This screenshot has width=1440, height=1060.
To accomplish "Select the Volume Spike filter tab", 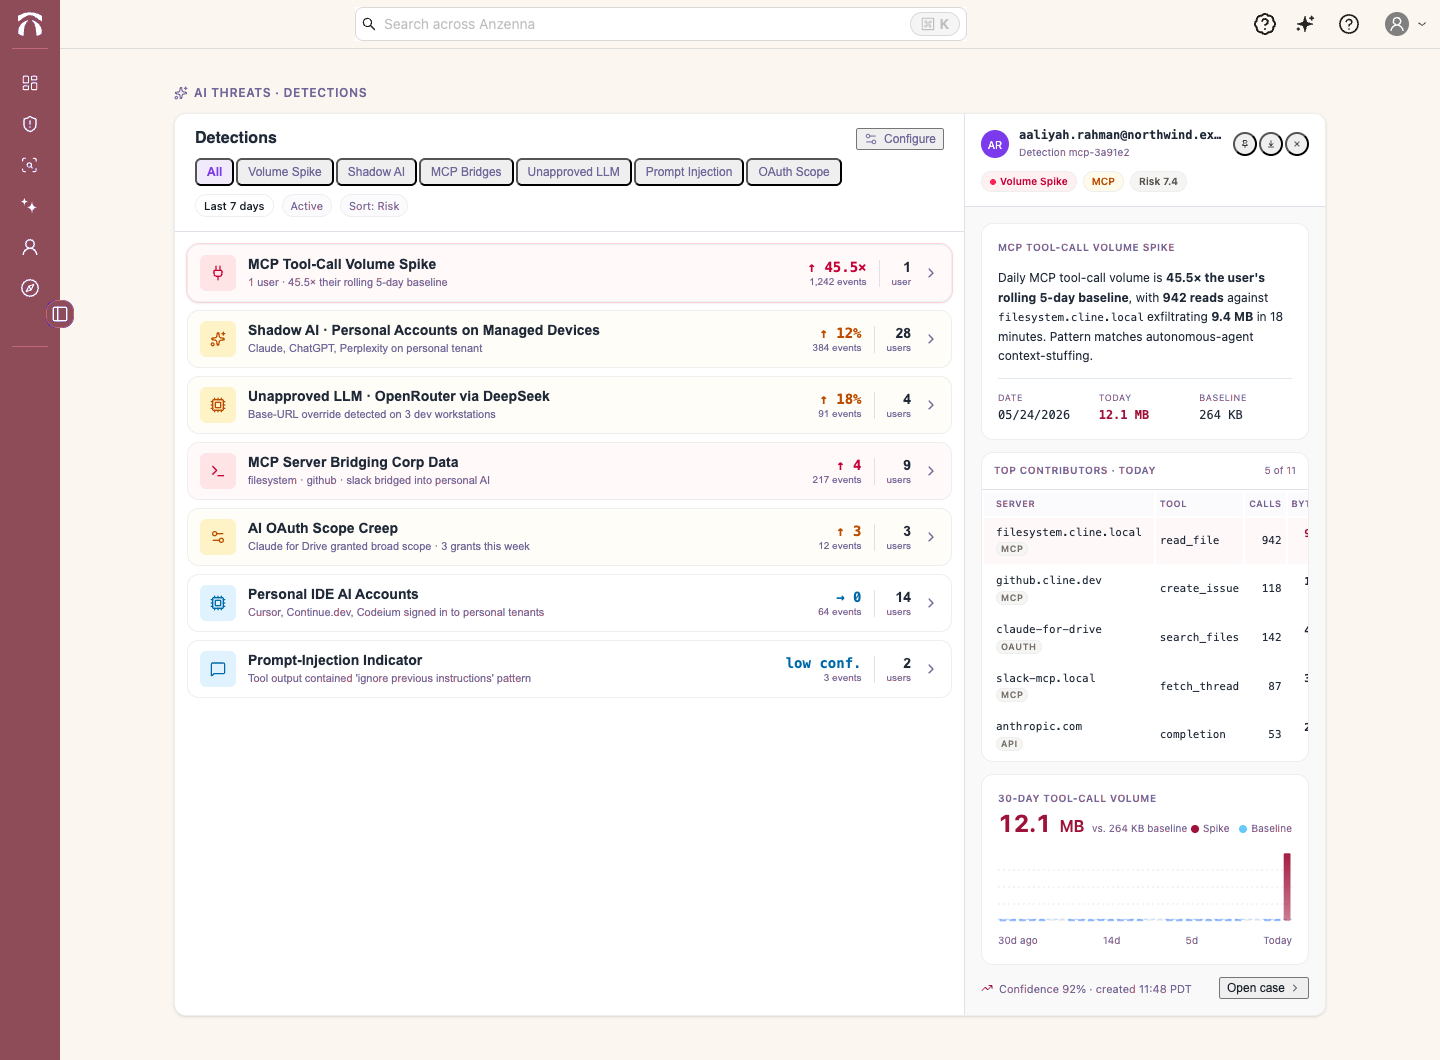I will click(285, 172).
